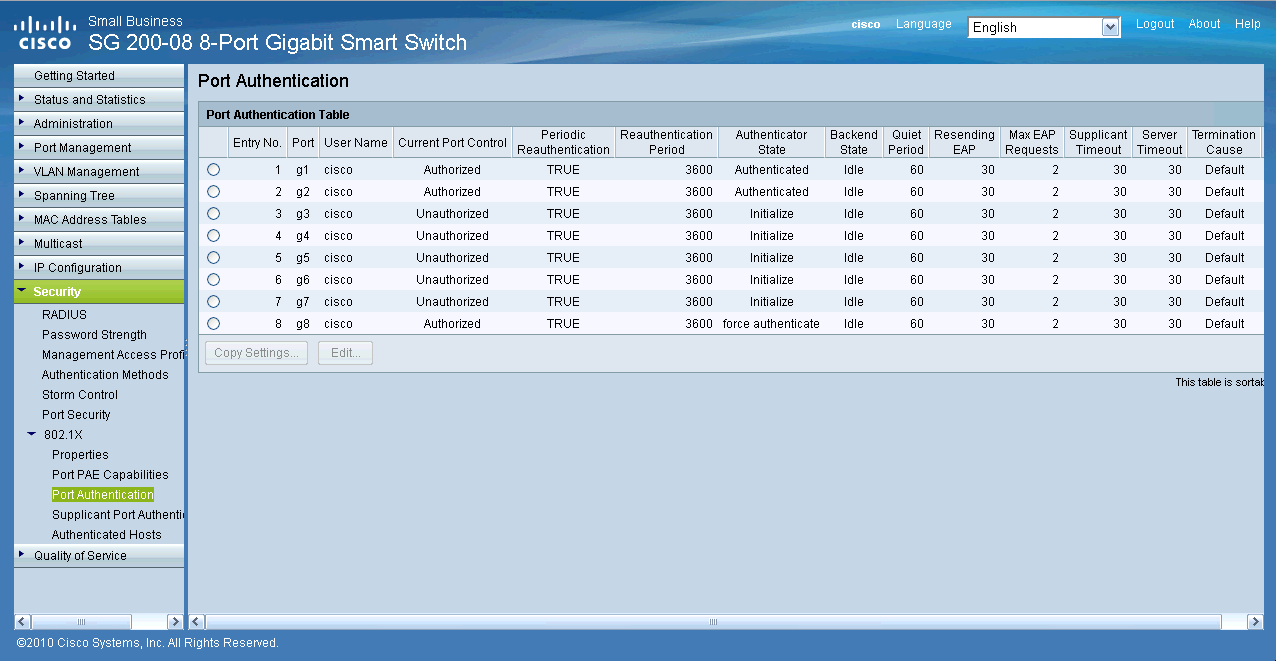This screenshot has width=1276, height=661.
Task: Choose the g8 row radio button
Action: pyautogui.click(x=213, y=324)
